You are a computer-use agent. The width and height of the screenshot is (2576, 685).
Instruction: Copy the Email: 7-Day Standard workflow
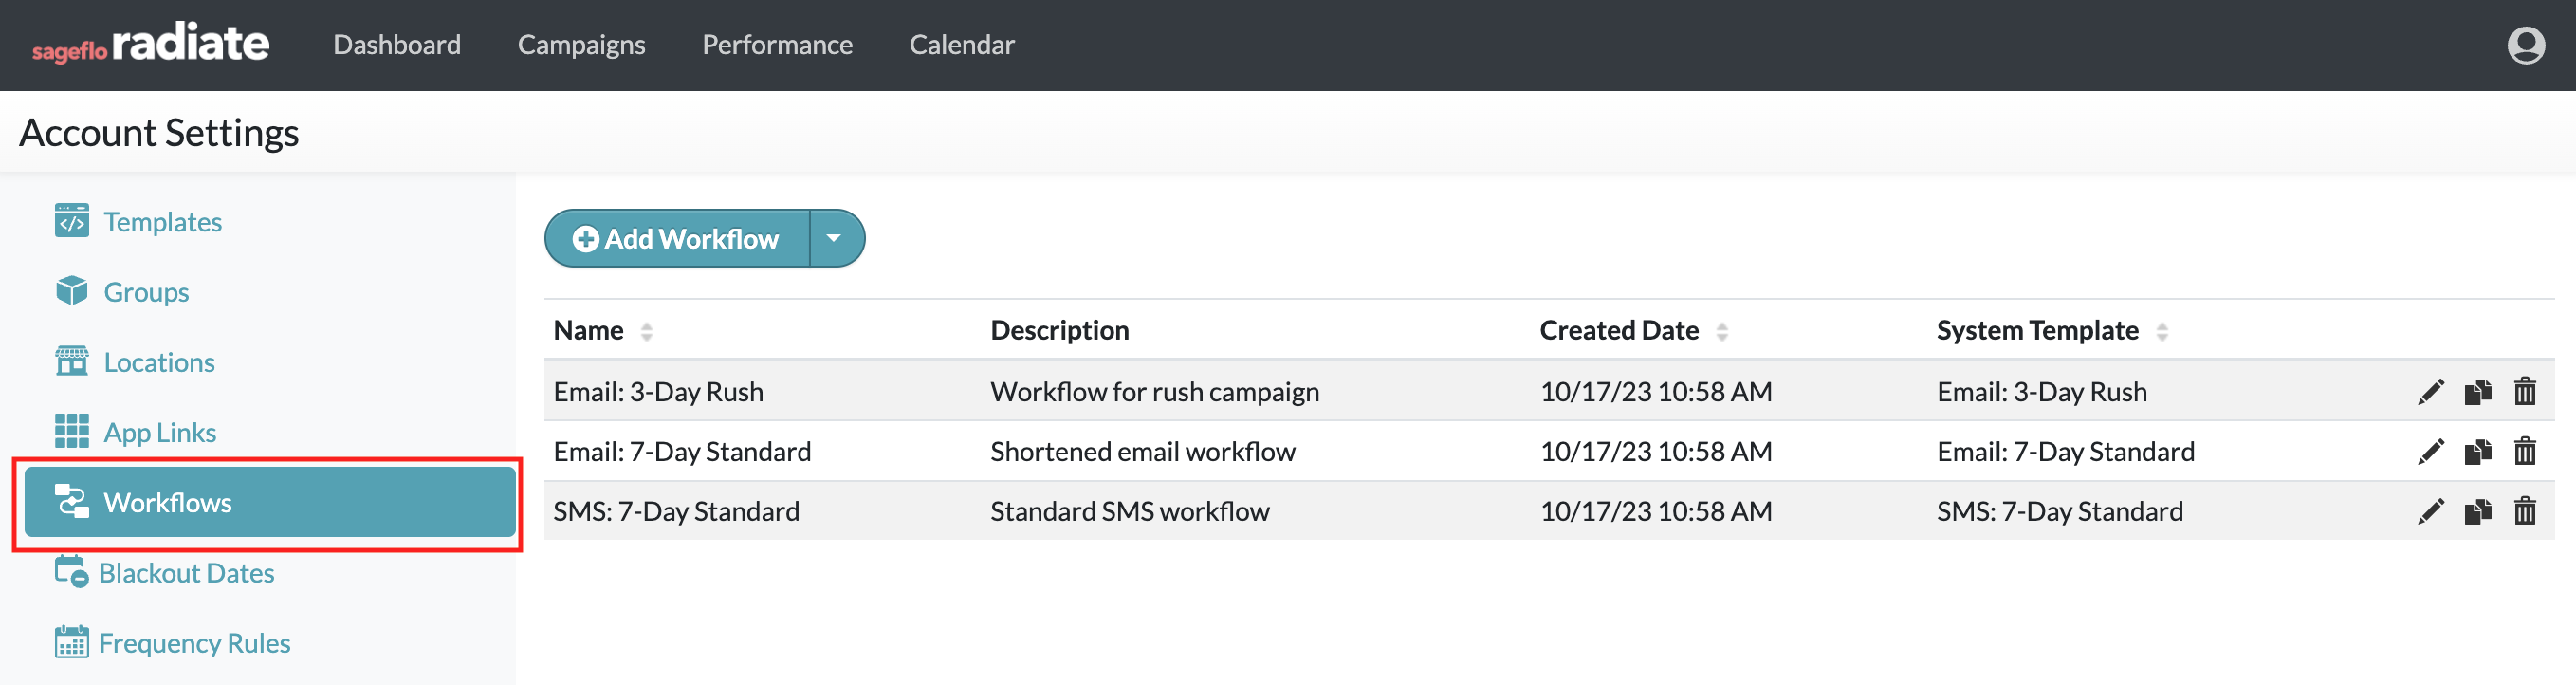pyautogui.click(x=2477, y=452)
